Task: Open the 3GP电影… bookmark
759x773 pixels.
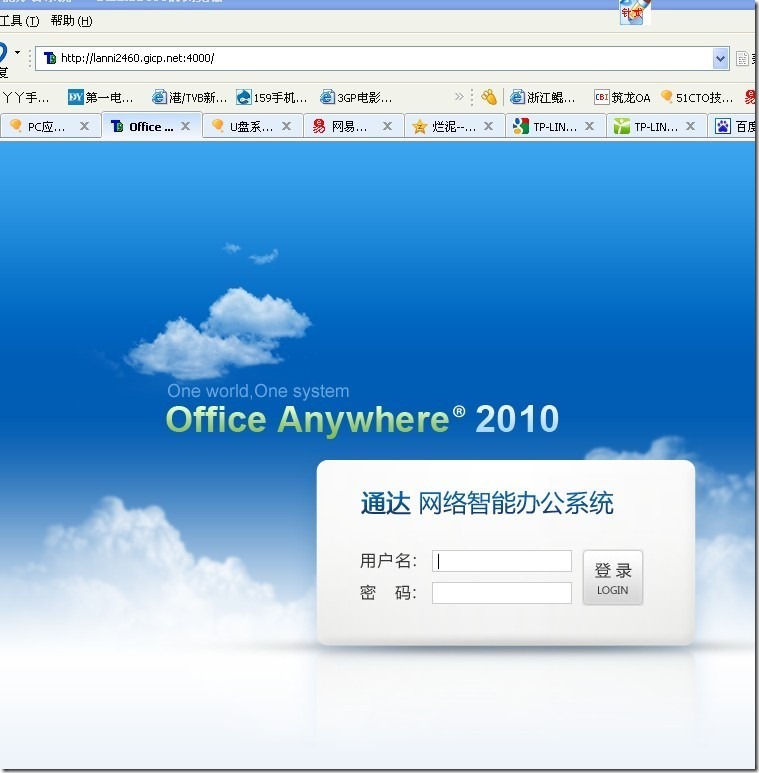Action: 356,98
